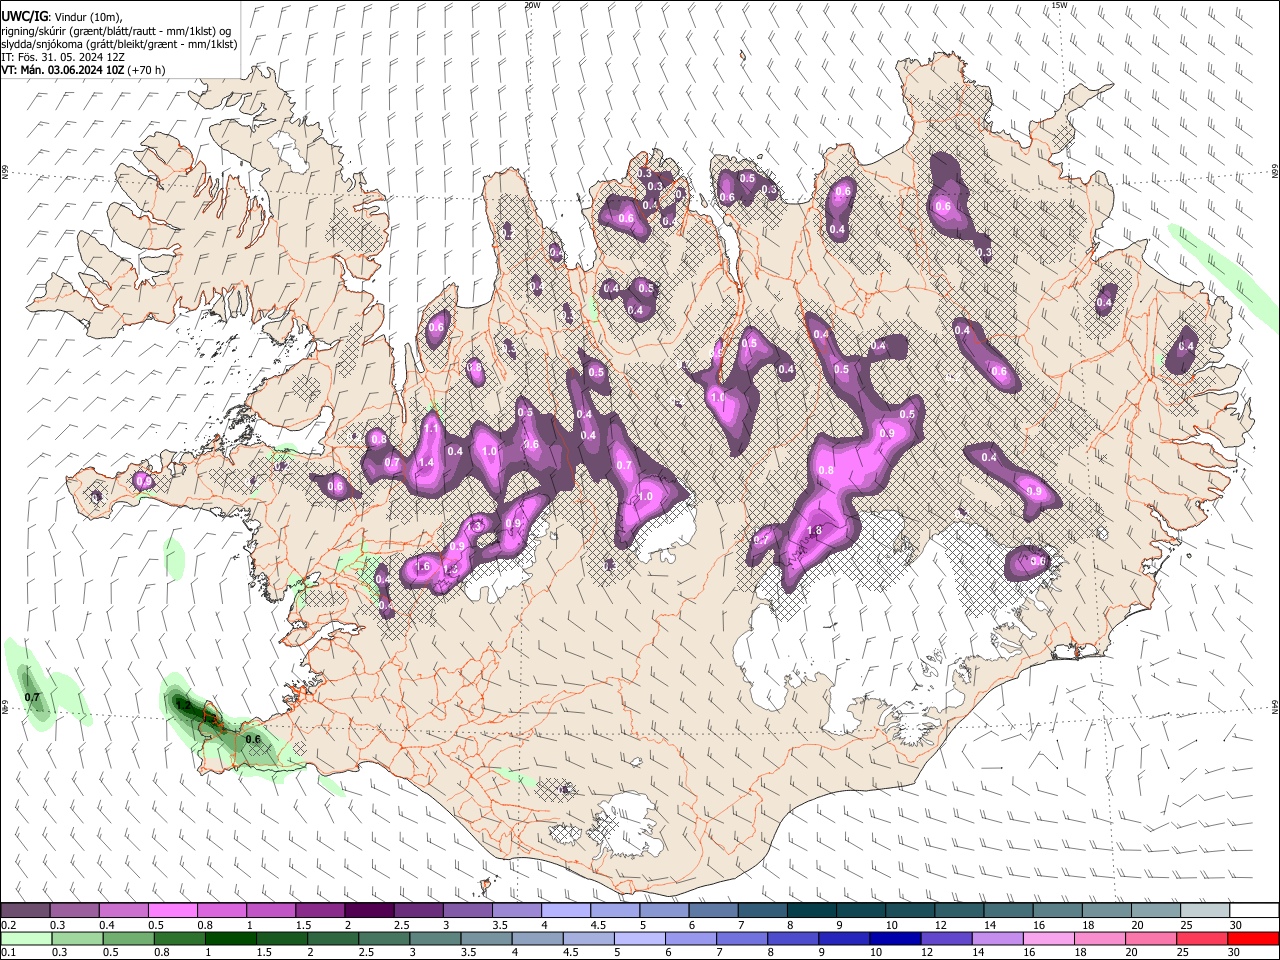This screenshot has width=1280, height=960.
Task: Select snow-scale swatch between 25 and 30
Action: 1205,910
